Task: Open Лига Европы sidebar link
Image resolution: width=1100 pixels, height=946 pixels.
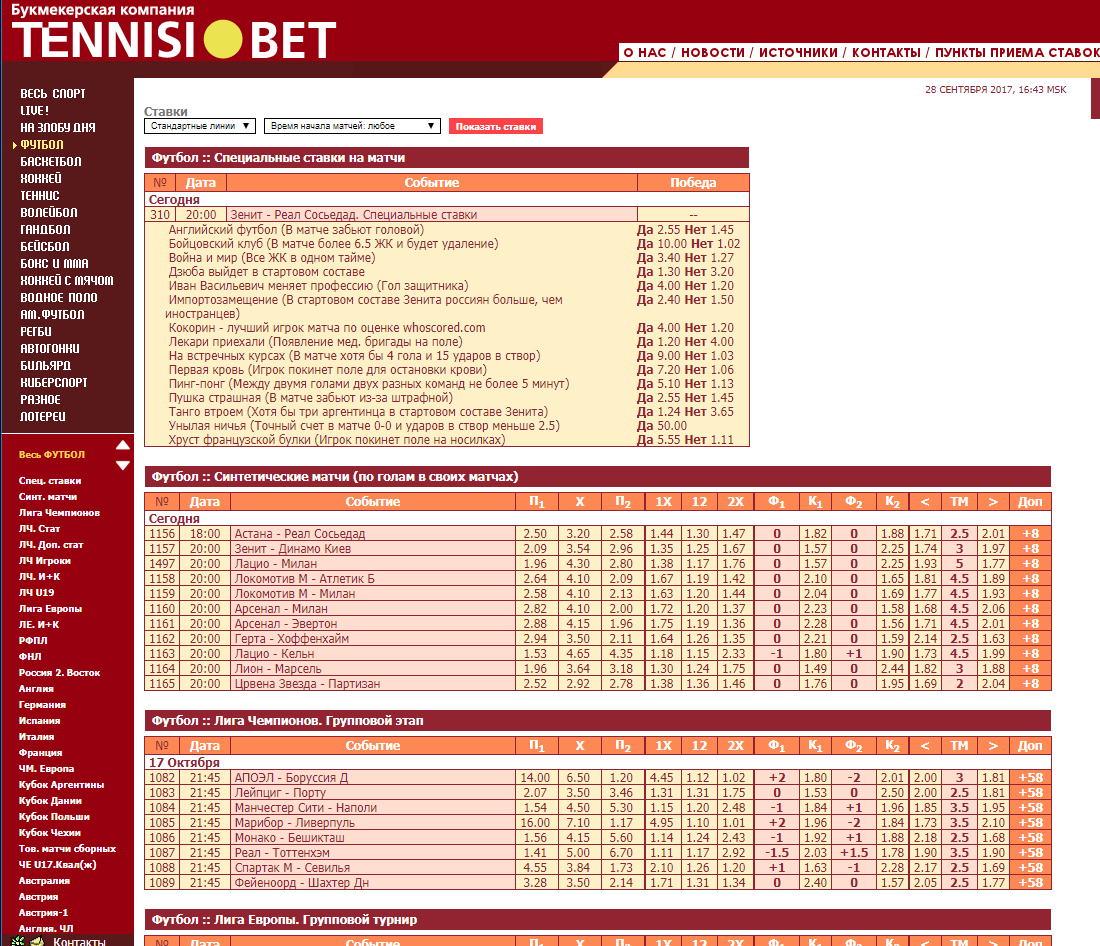Action: click(50, 609)
